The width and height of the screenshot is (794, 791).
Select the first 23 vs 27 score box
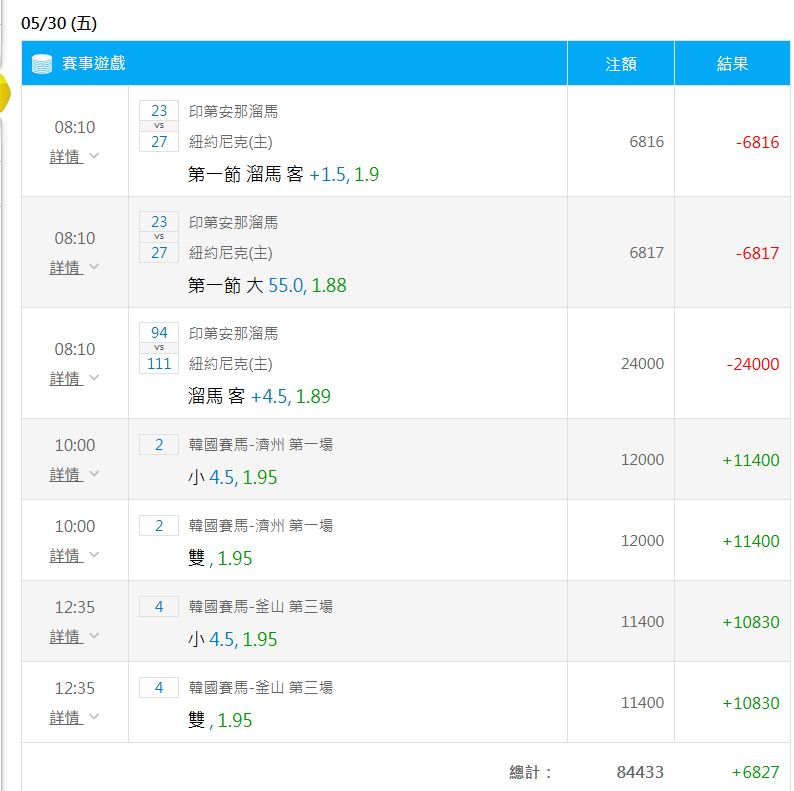(x=159, y=126)
